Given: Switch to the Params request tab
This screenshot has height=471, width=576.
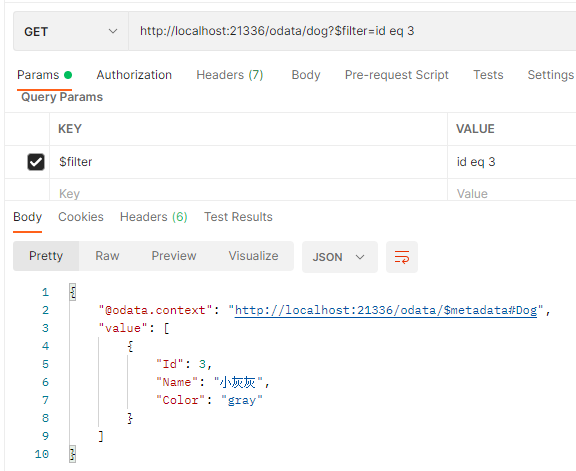Looking at the screenshot, I should pos(44,75).
